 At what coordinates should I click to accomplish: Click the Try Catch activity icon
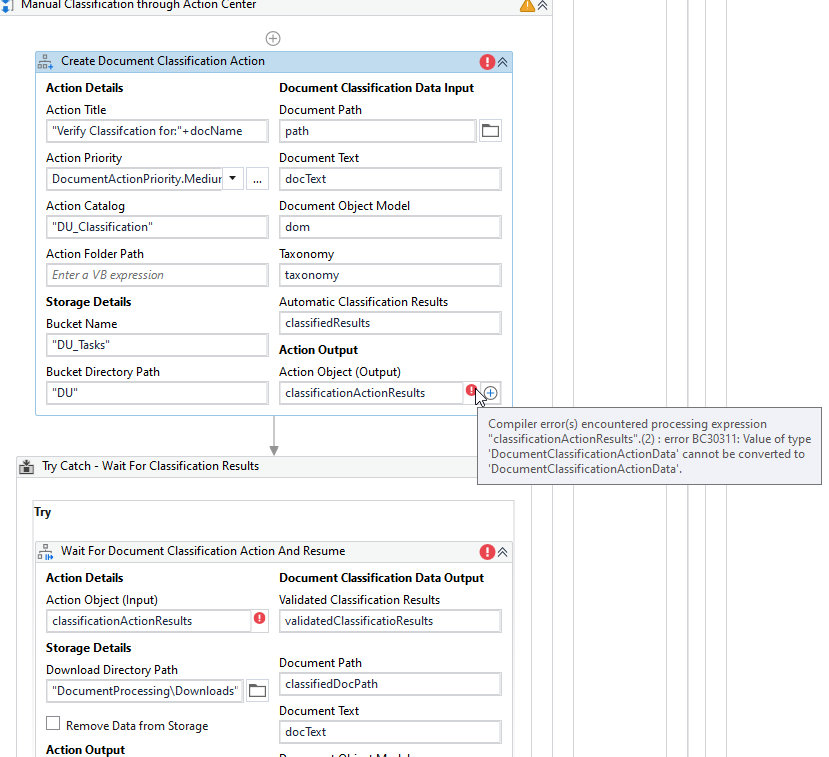pyautogui.click(x=26, y=467)
